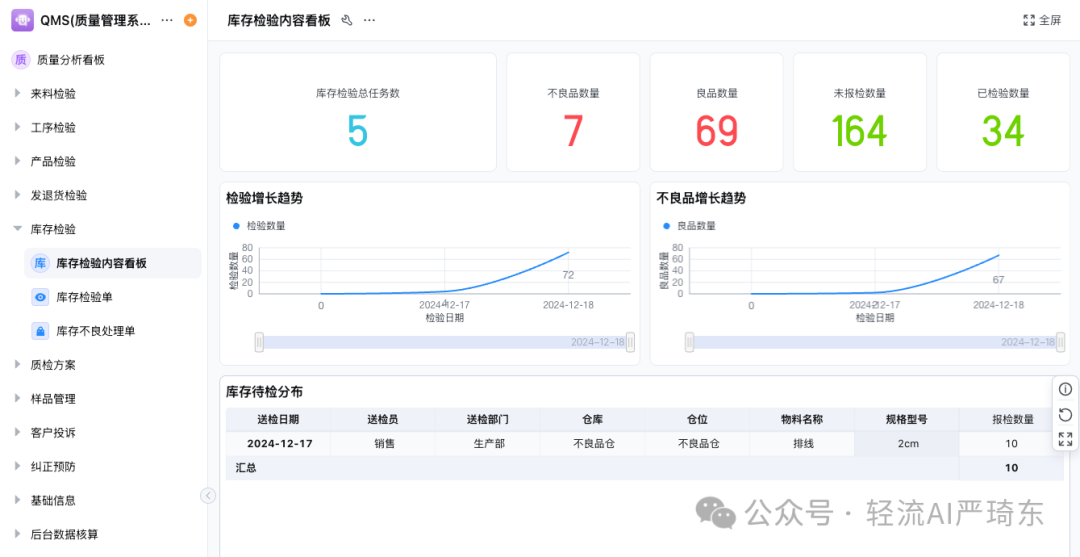This screenshot has width=1080, height=557.
Task: Click the 全屏 fullscreen button
Action: click(1042, 21)
